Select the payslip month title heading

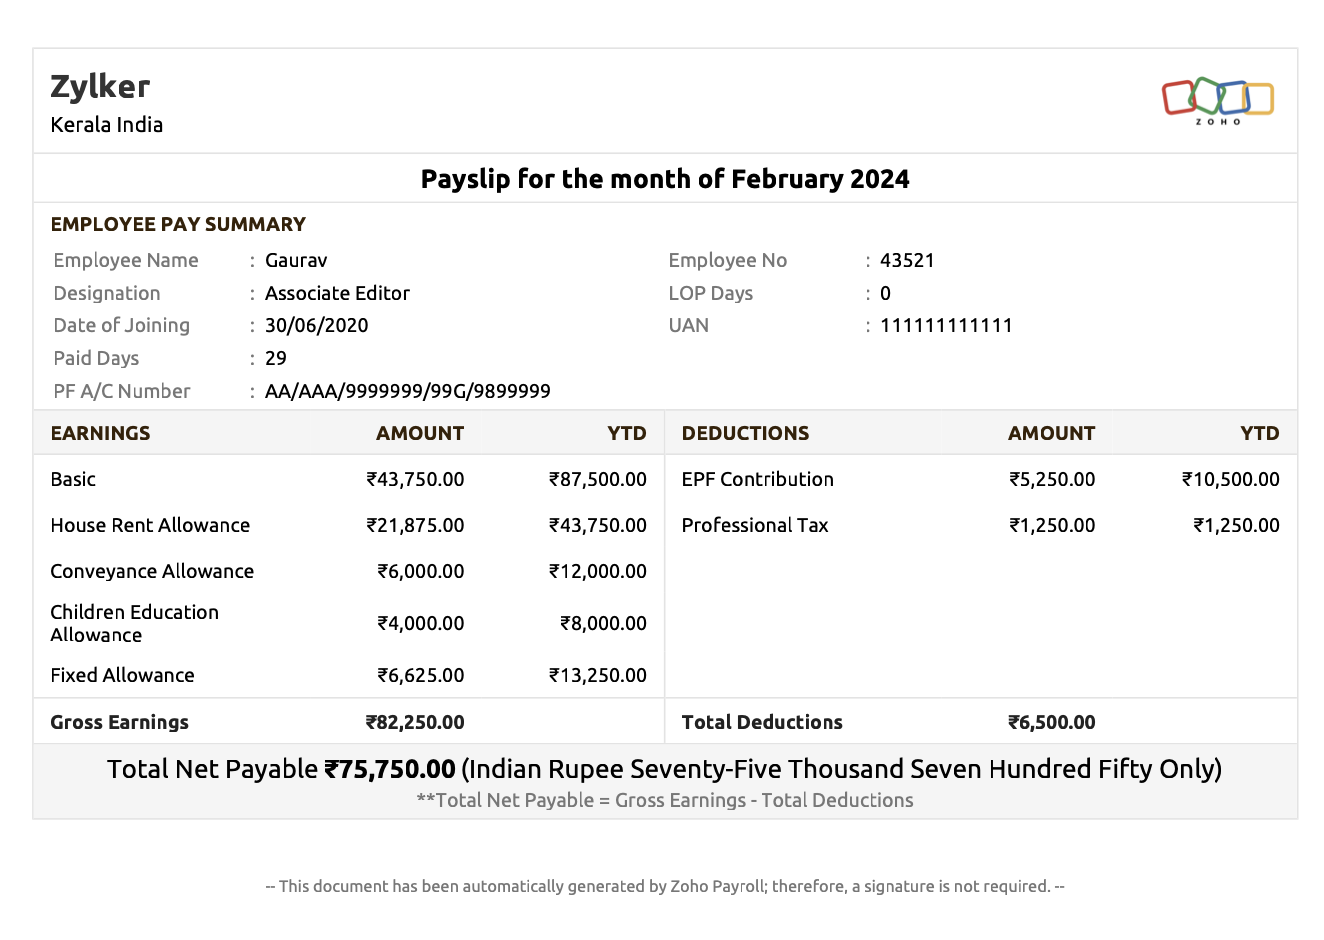tap(664, 179)
